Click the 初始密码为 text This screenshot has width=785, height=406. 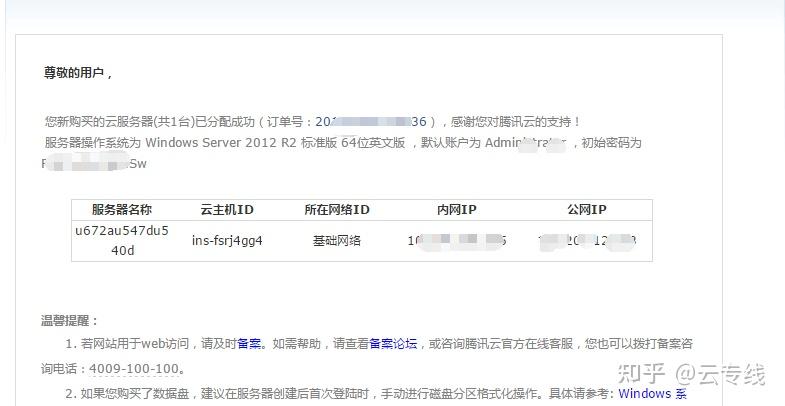[611, 143]
